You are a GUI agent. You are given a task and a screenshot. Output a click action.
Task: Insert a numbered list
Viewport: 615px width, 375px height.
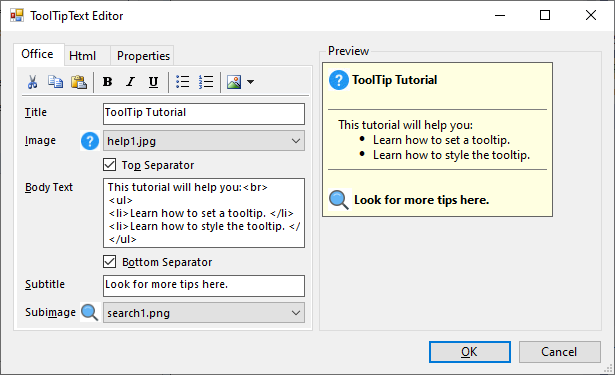[x=206, y=82]
